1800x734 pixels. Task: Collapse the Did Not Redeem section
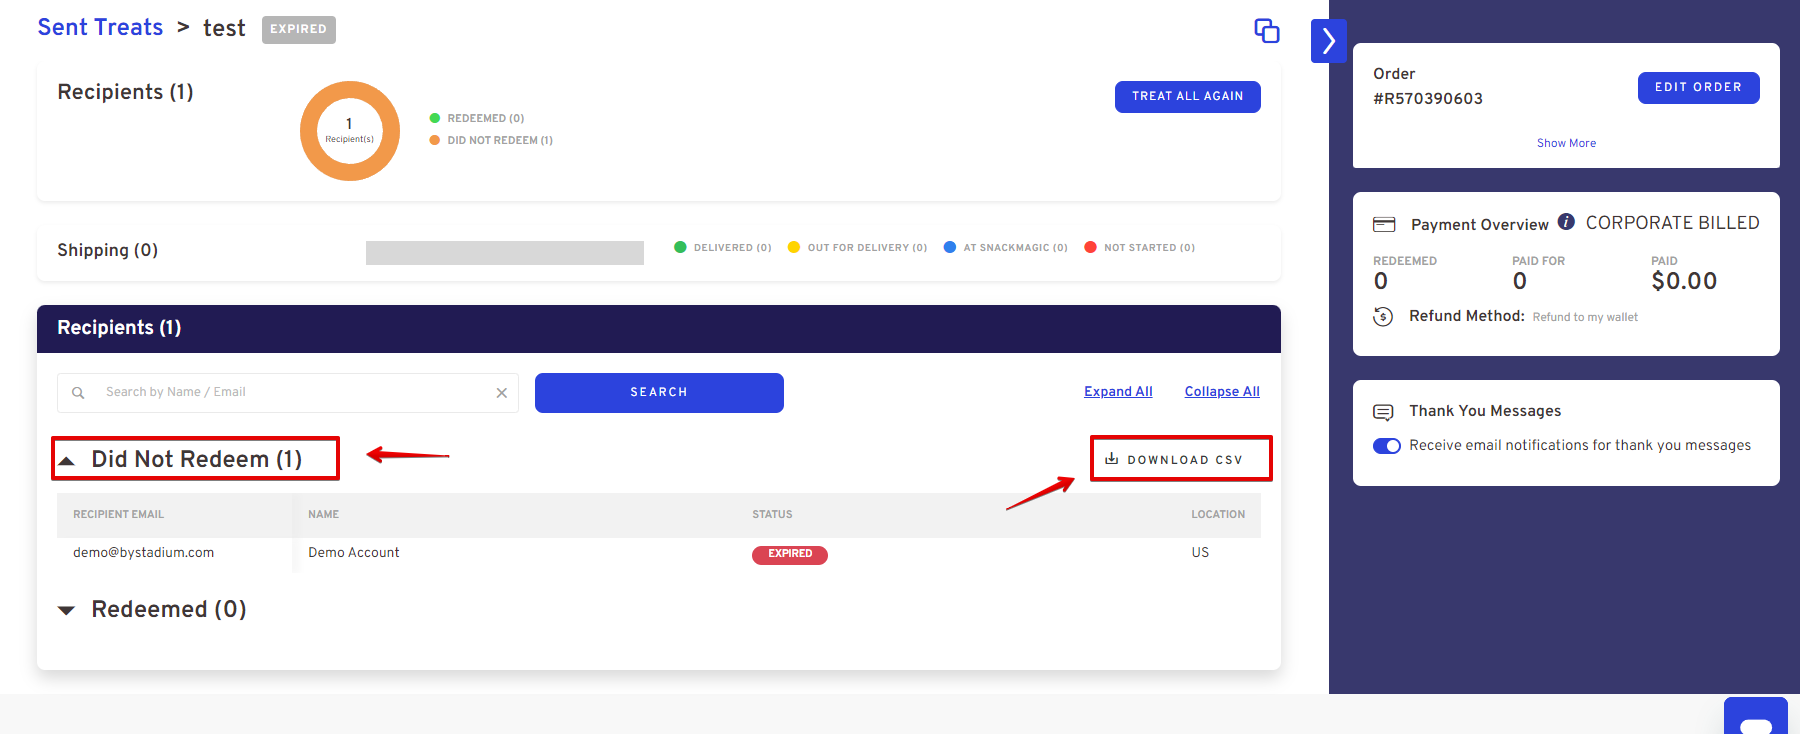coord(67,460)
